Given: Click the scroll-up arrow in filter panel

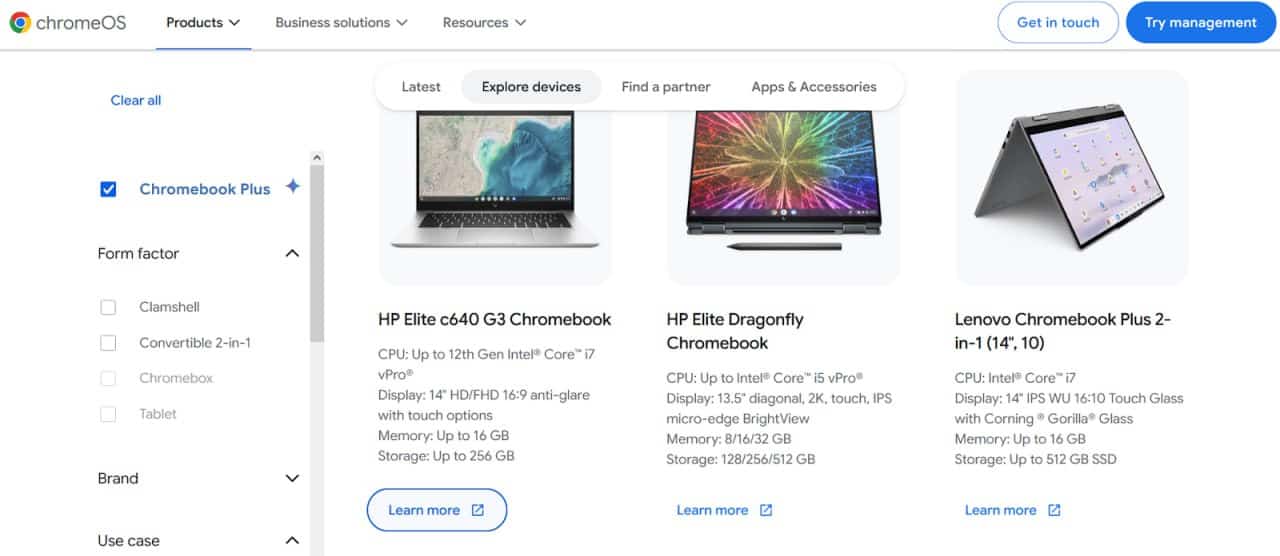Looking at the screenshot, I should tap(317, 158).
